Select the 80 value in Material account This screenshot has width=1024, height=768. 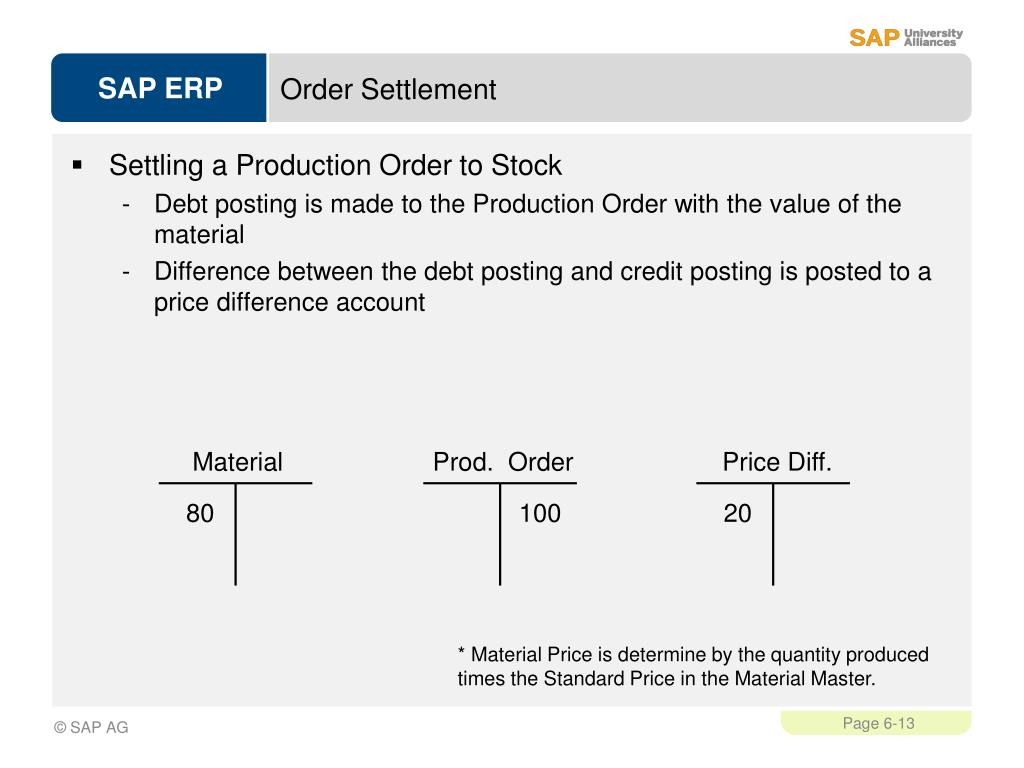pos(200,513)
